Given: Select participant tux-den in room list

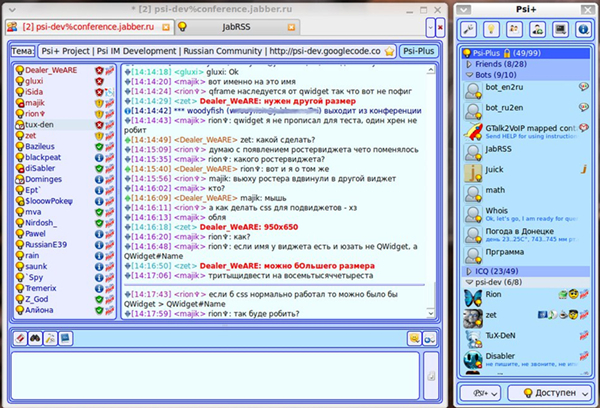Looking at the screenshot, I should coord(64,125).
